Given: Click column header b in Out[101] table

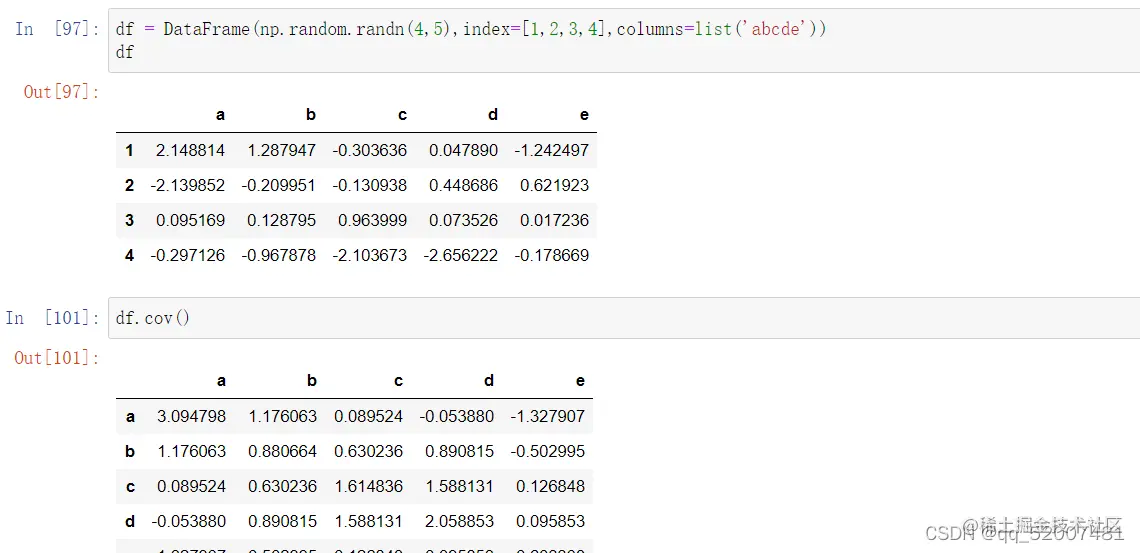Looking at the screenshot, I should [x=312, y=381].
